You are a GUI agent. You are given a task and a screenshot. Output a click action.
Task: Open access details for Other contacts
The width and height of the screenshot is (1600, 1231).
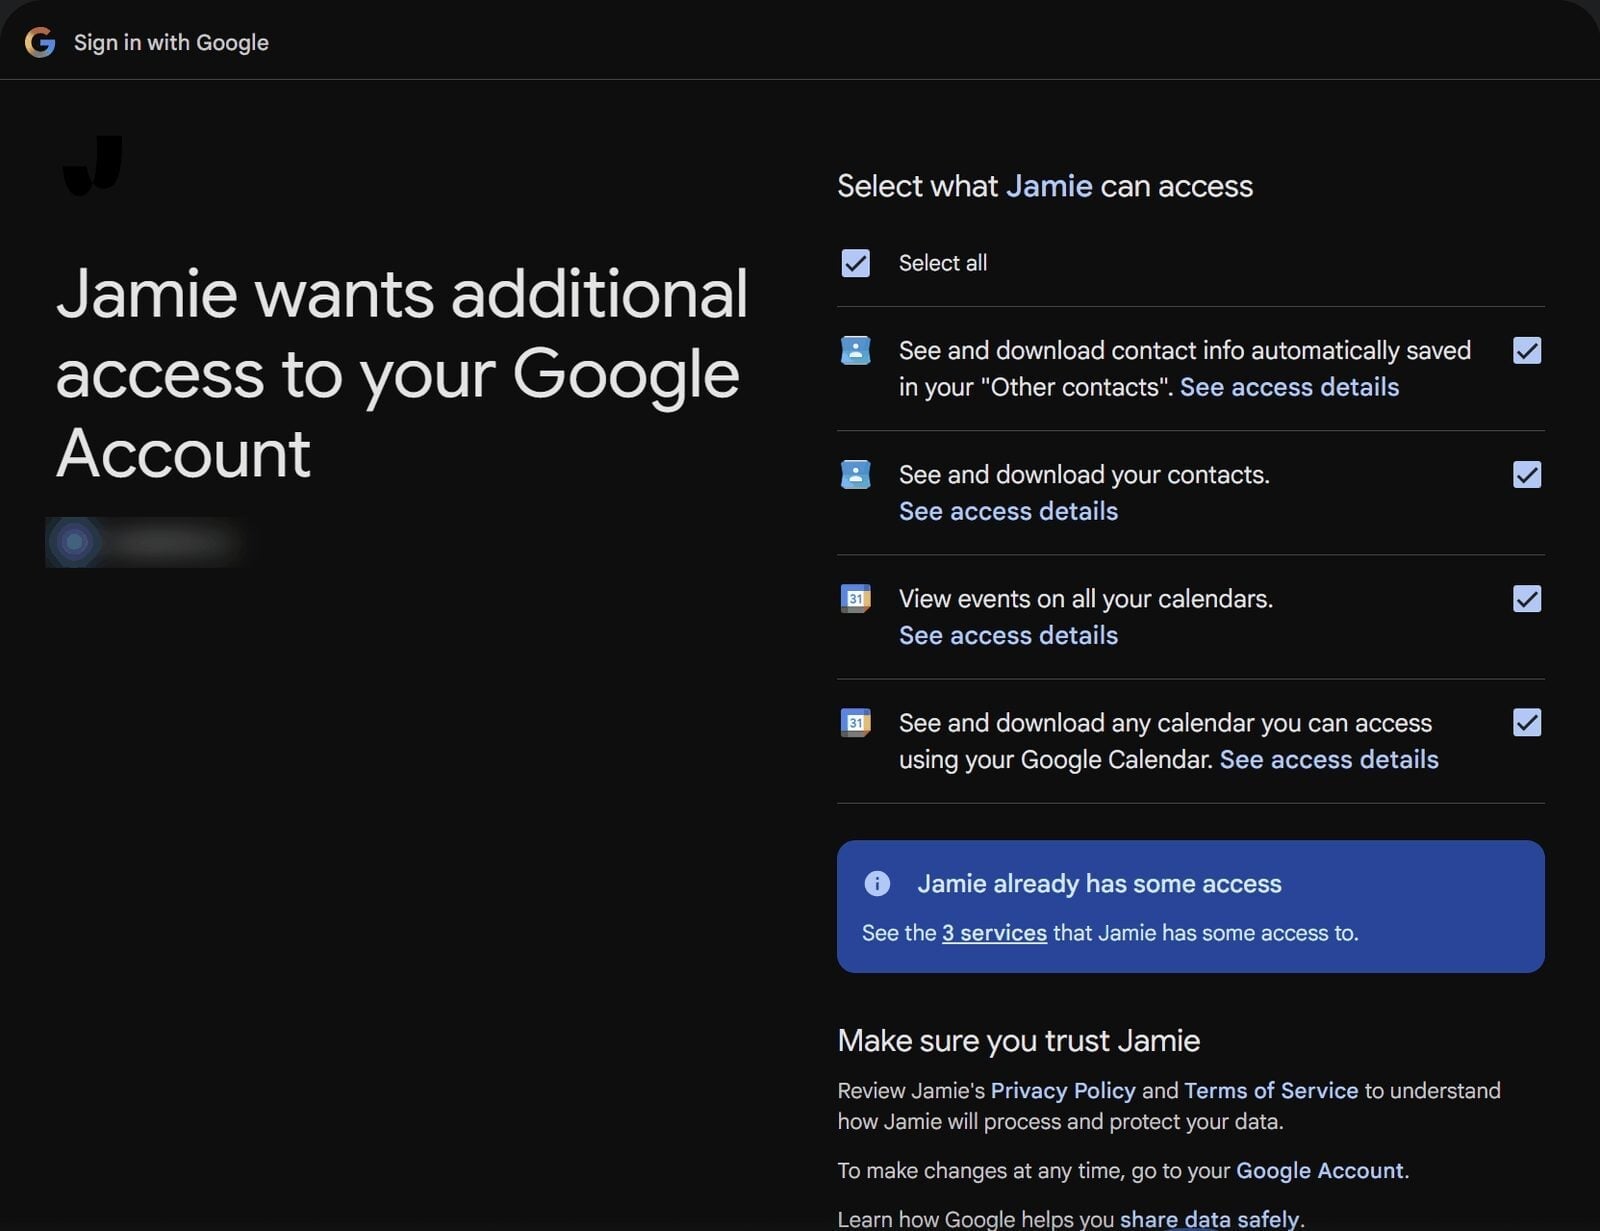(1289, 387)
